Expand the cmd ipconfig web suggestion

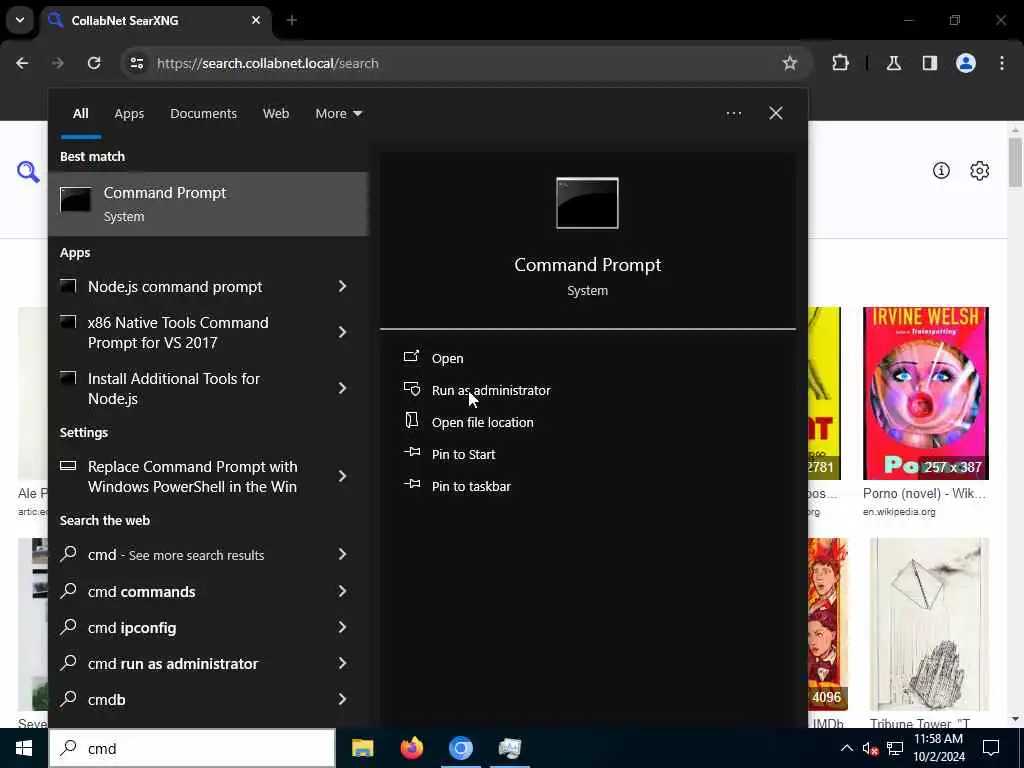(342, 628)
